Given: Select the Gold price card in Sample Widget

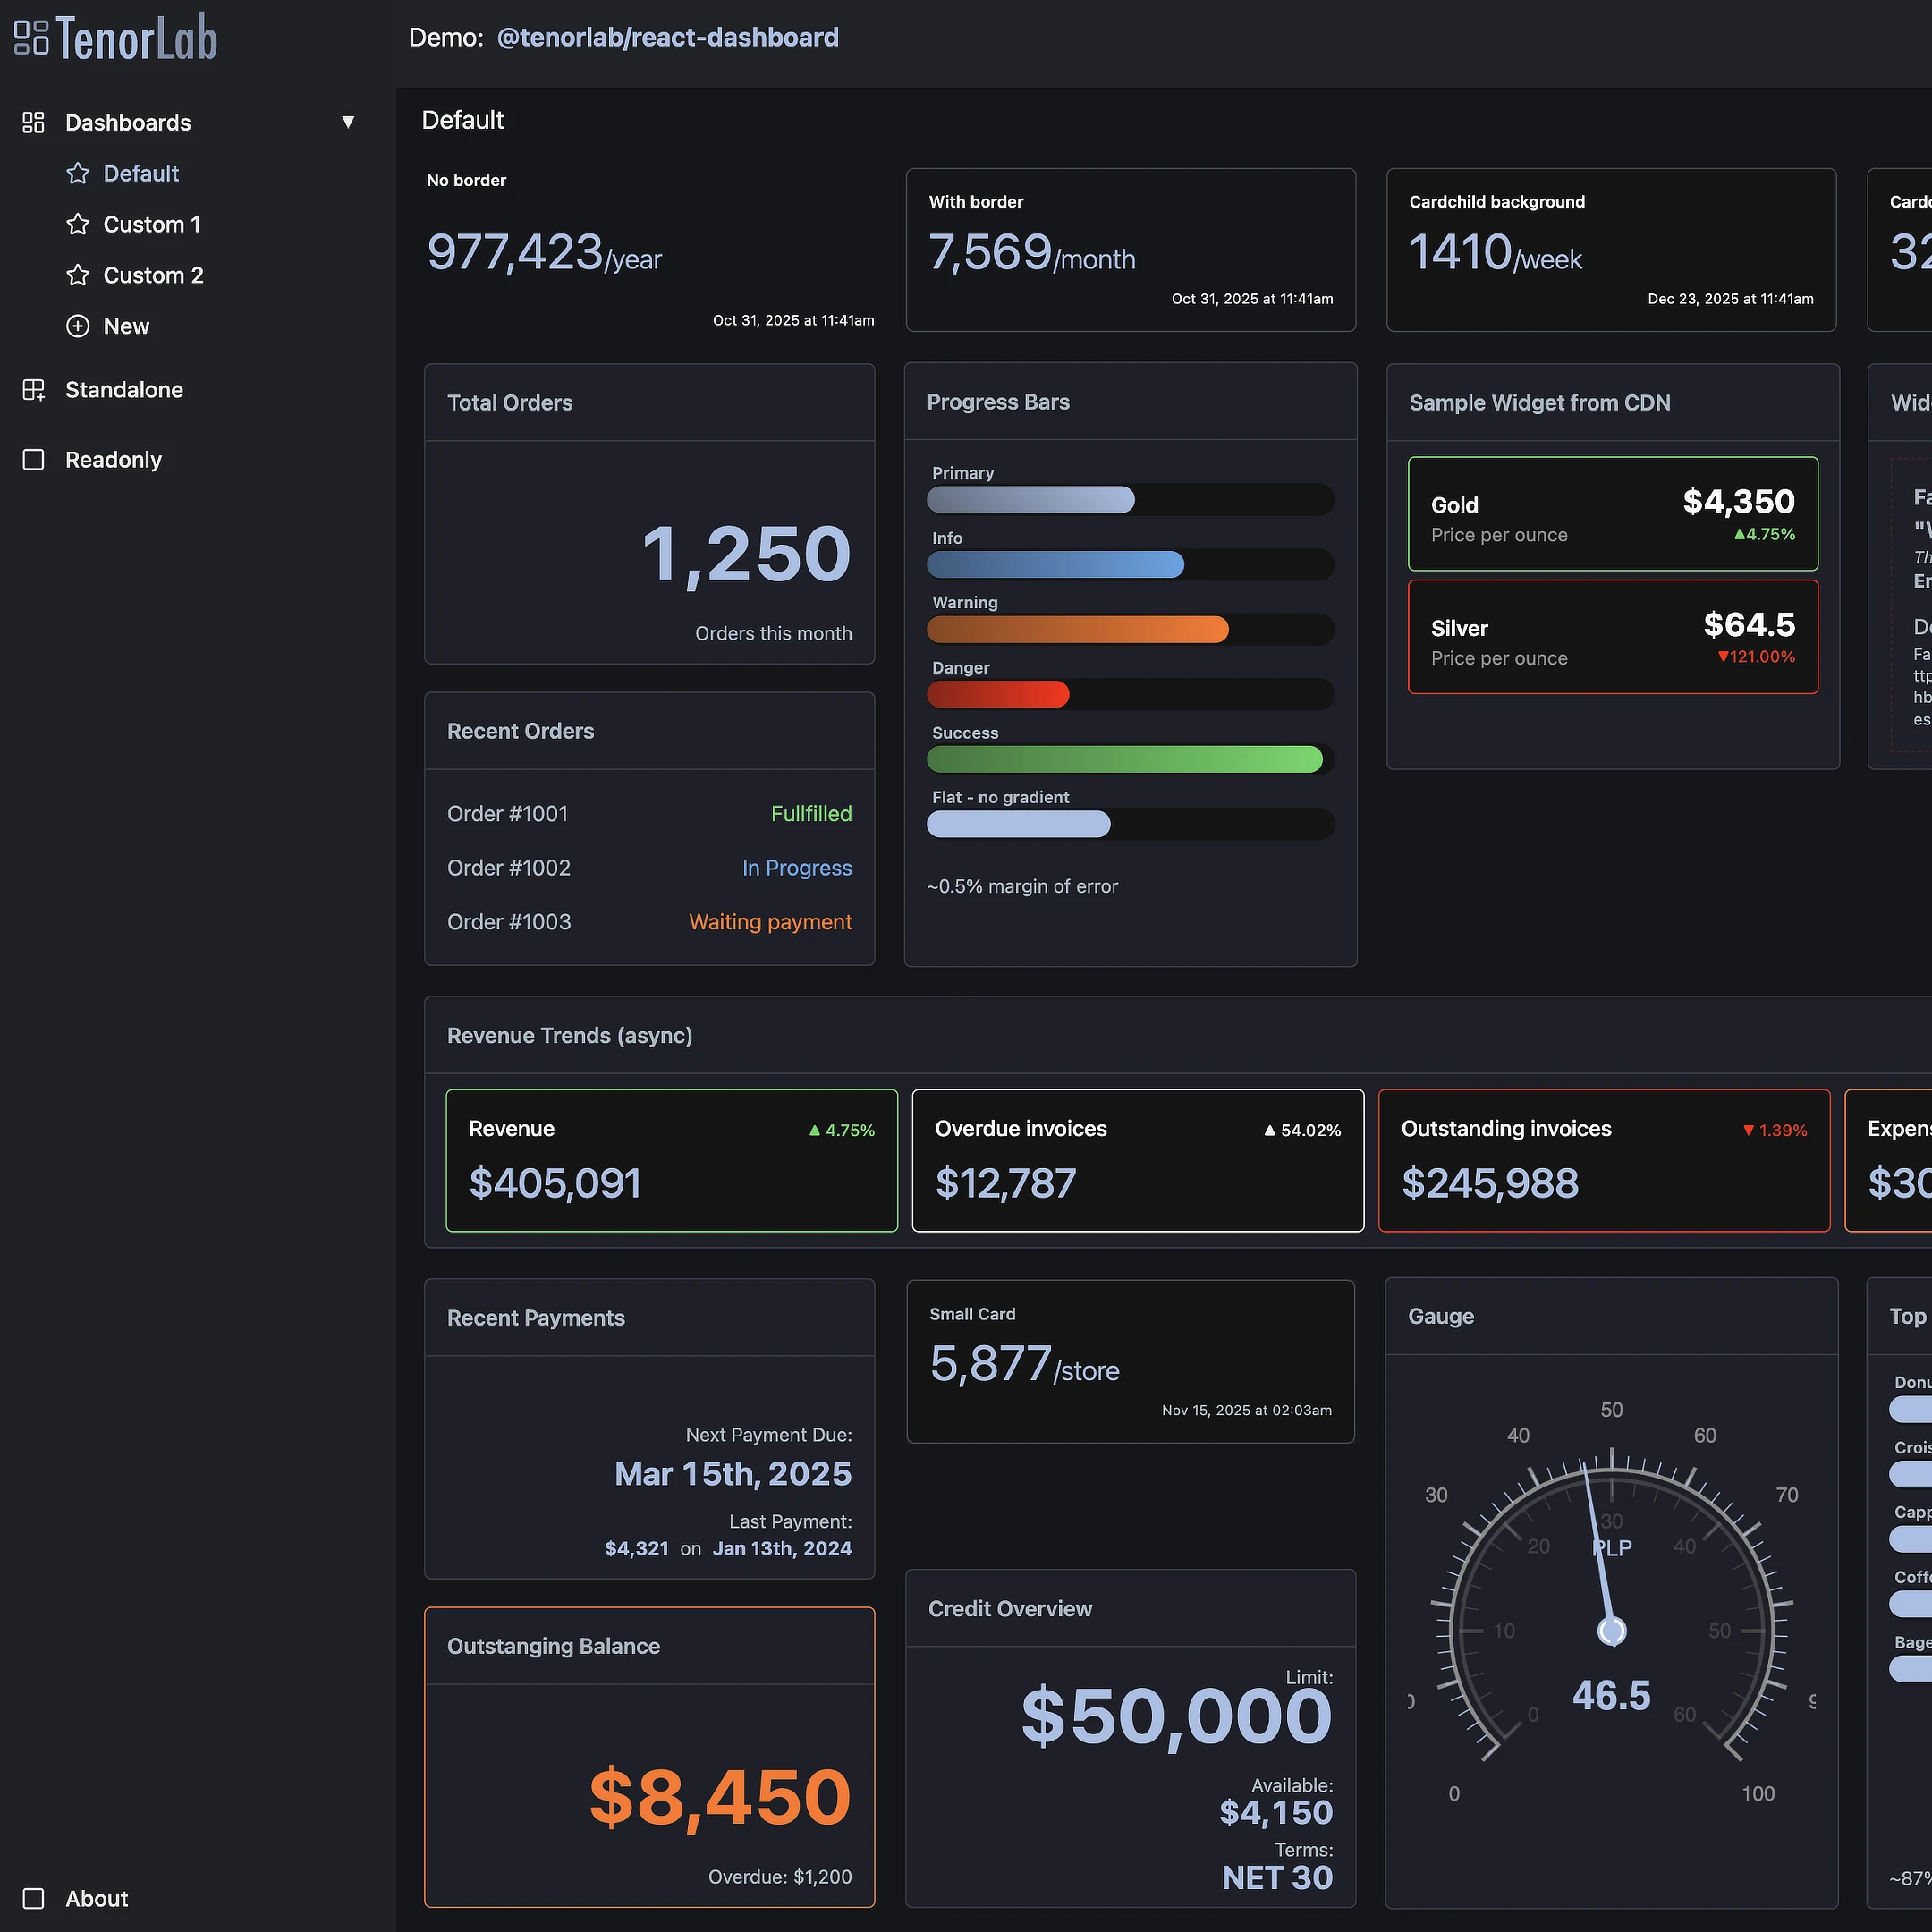Looking at the screenshot, I should (x=1612, y=513).
